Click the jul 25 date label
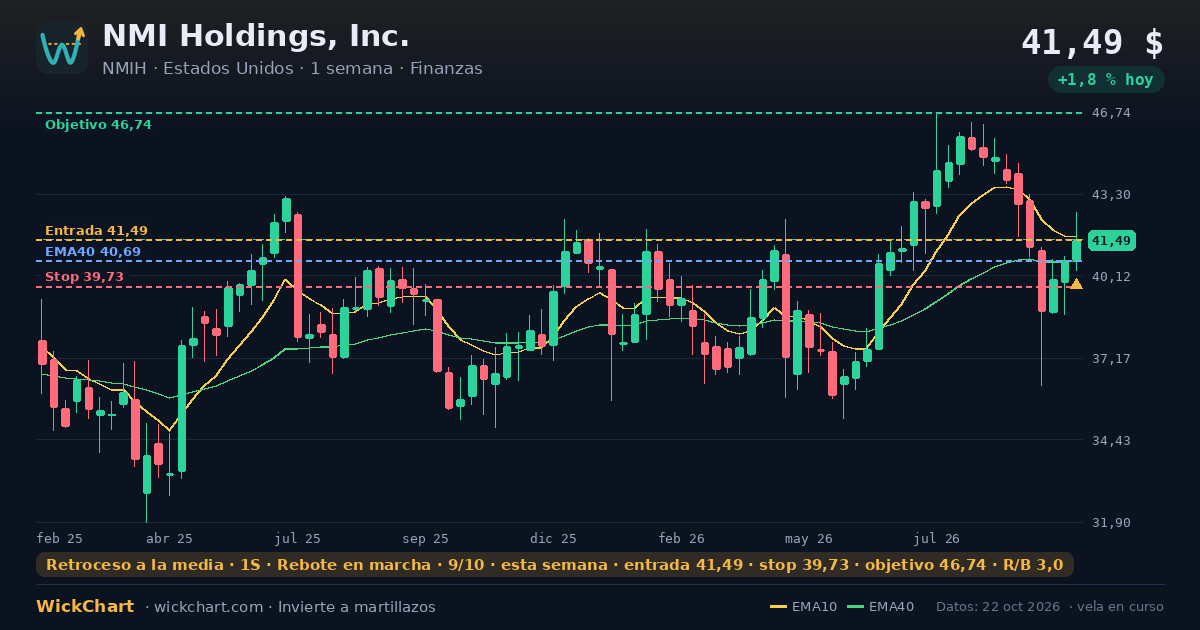 coord(298,538)
